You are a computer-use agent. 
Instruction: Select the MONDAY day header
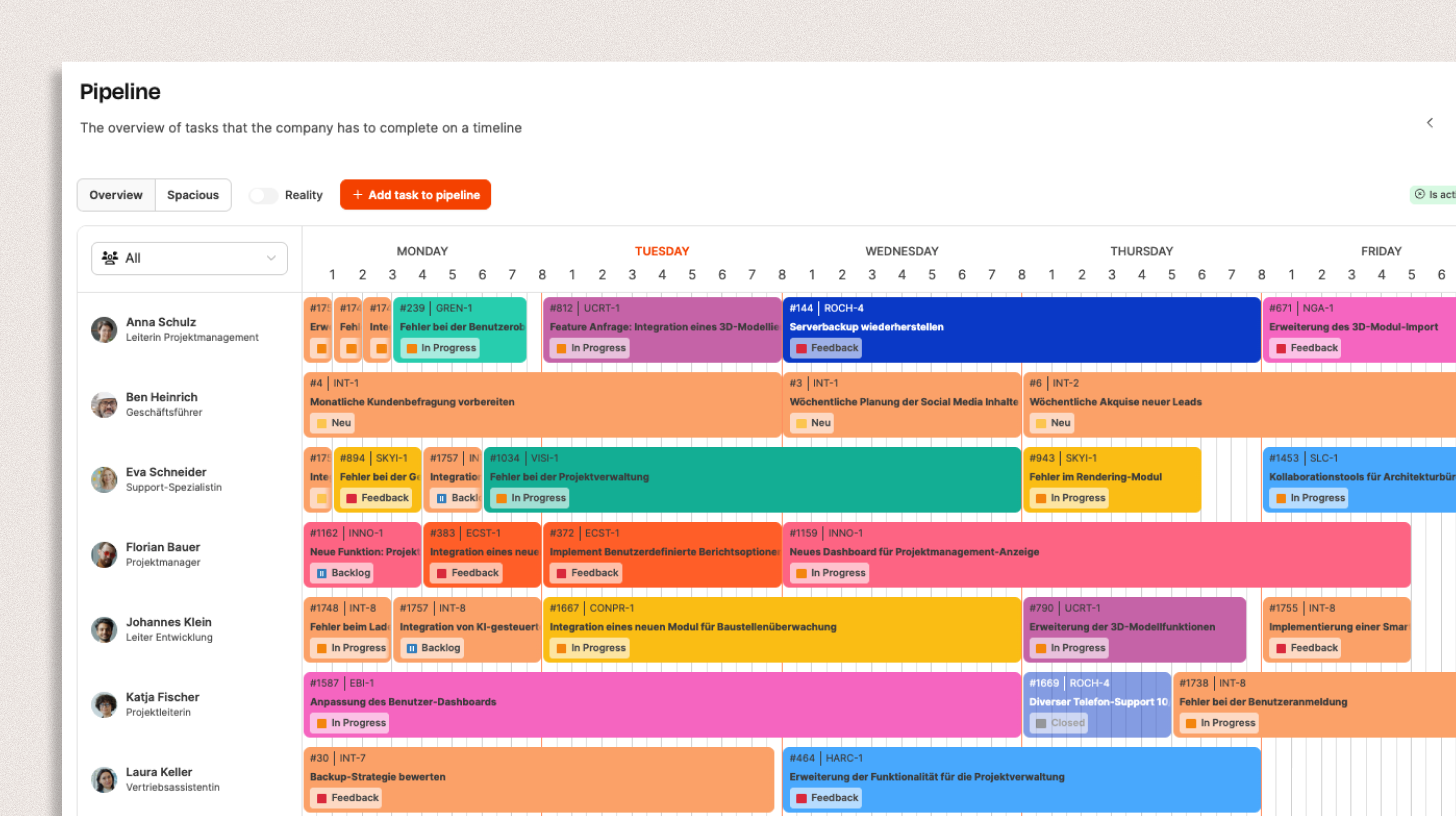422,251
